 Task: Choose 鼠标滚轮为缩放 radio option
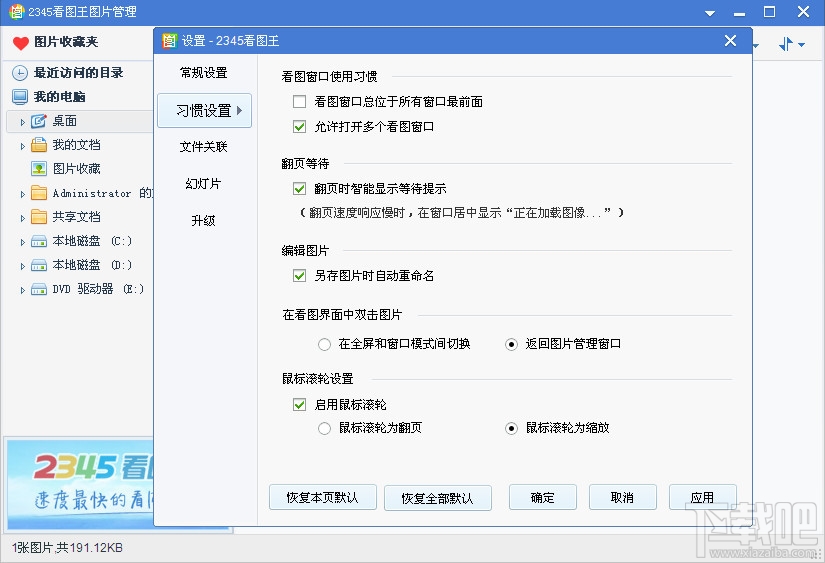[x=511, y=428]
